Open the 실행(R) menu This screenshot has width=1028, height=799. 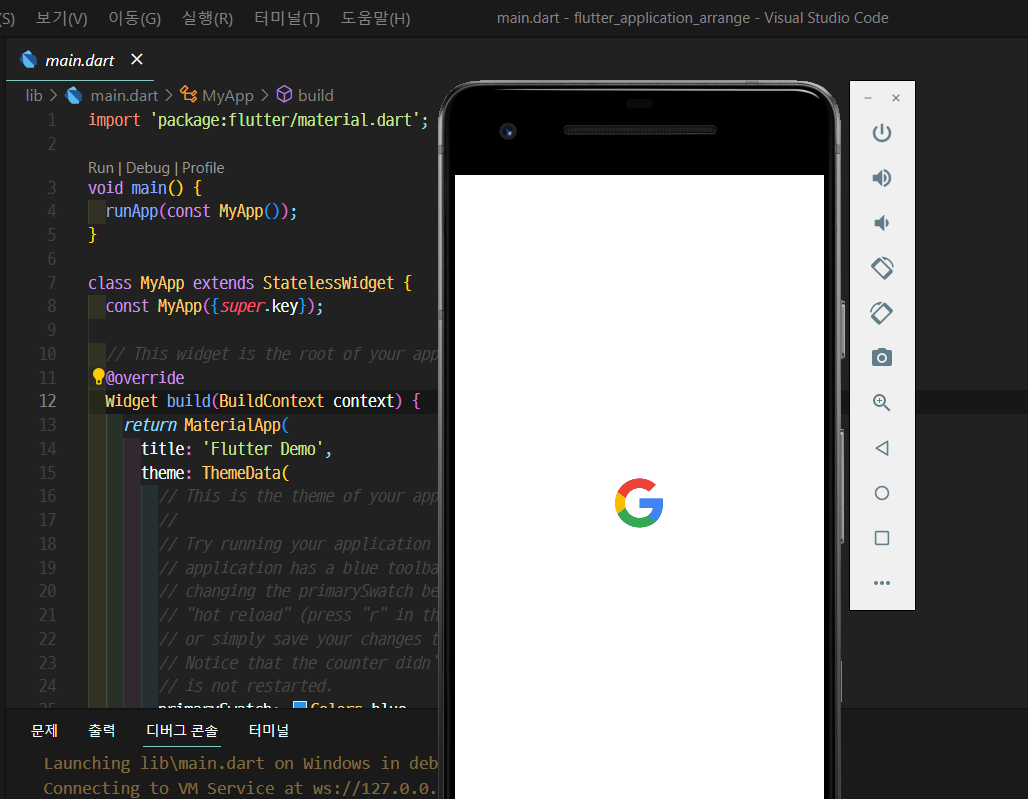[207, 18]
